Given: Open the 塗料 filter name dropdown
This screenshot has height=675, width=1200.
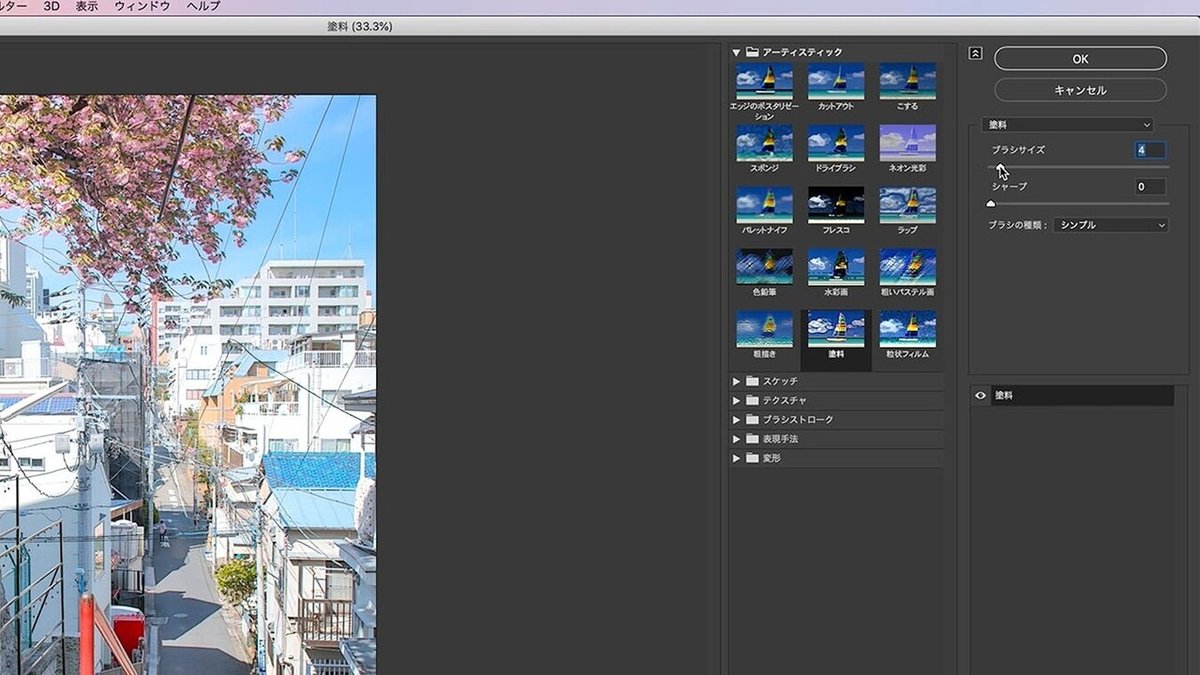Looking at the screenshot, I should pyautogui.click(x=1067, y=125).
